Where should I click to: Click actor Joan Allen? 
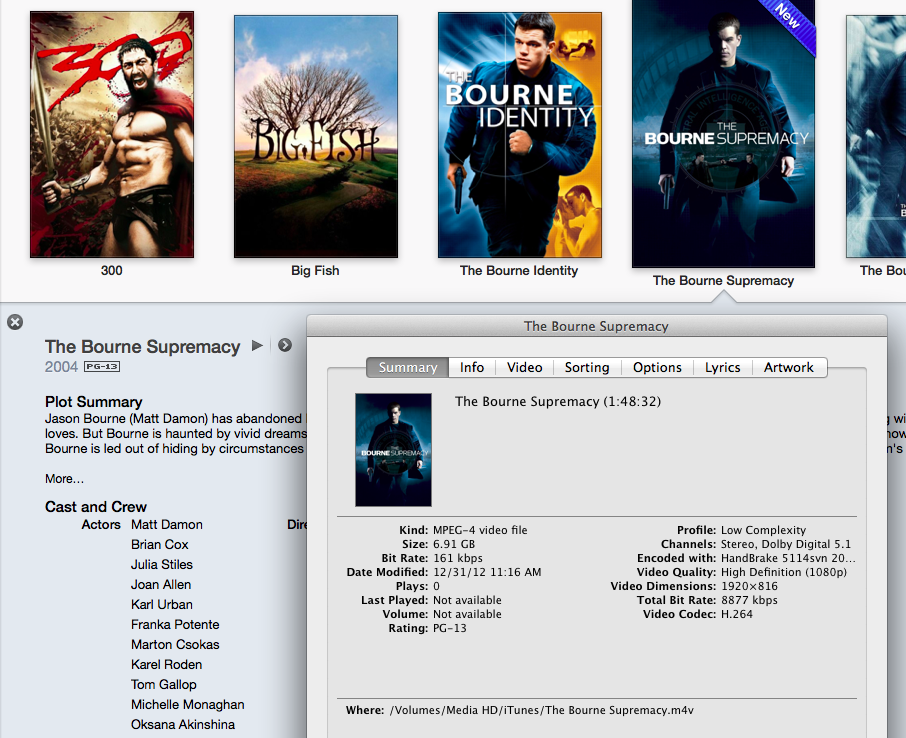tap(161, 585)
